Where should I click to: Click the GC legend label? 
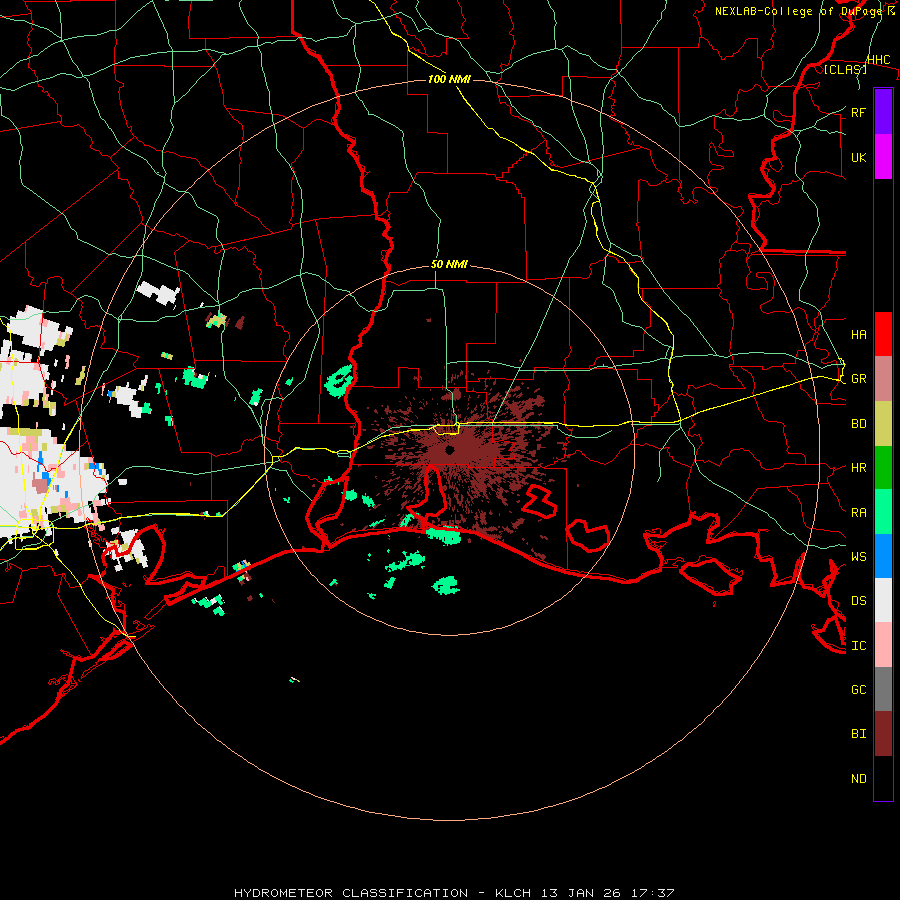858,689
